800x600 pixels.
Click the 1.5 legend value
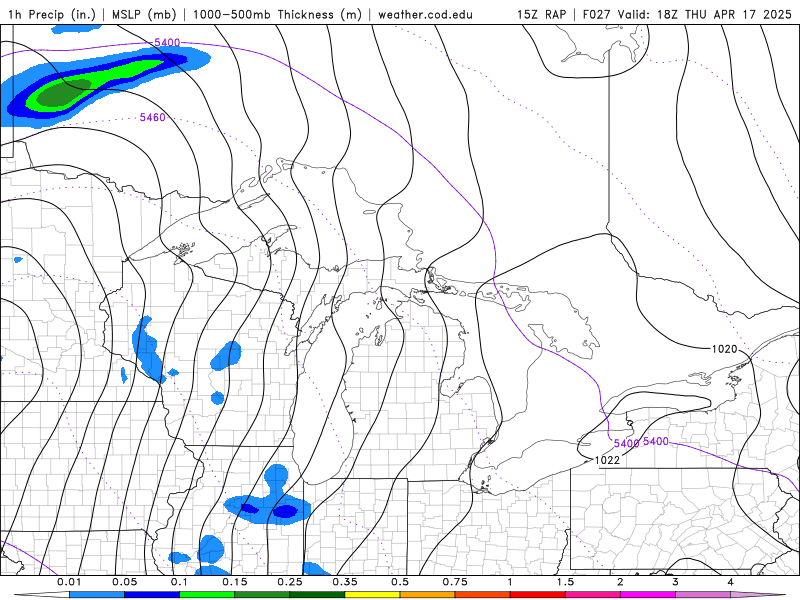click(565, 582)
